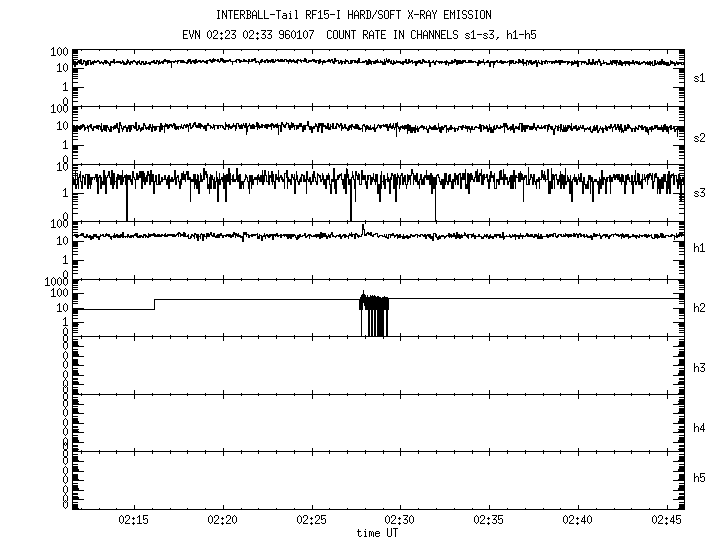Click the 02:20 time tick label
The width and height of the screenshot is (720, 550).
pyautogui.click(x=222, y=521)
